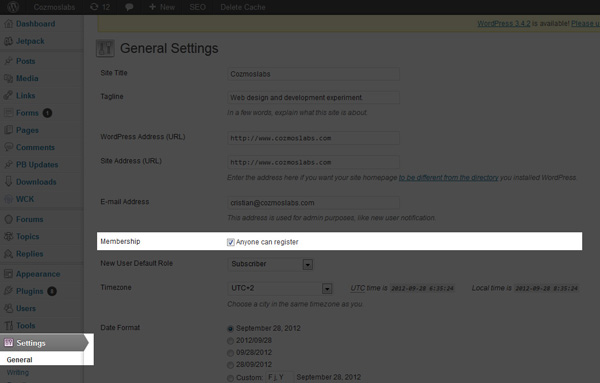Click the Appearance sidebar icon
600x383 pixels.
[8, 274]
